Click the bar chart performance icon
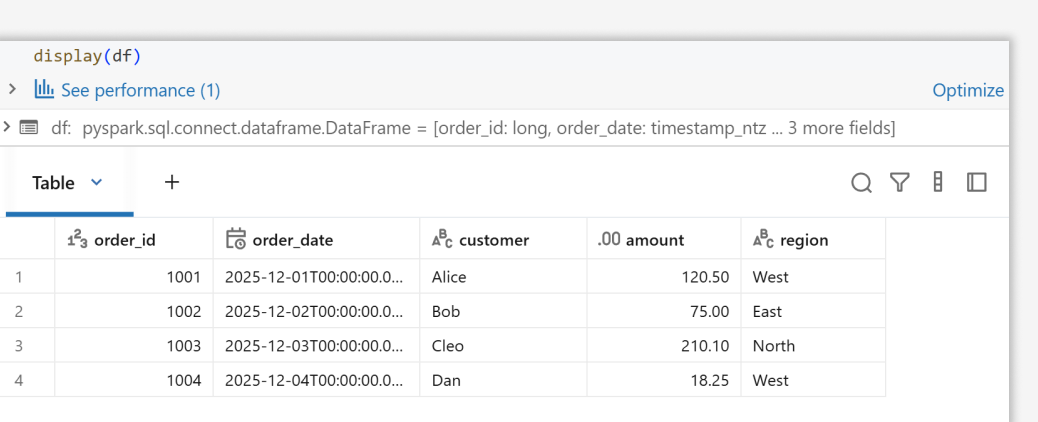This screenshot has height=422, width=1038. click(x=44, y=90)
